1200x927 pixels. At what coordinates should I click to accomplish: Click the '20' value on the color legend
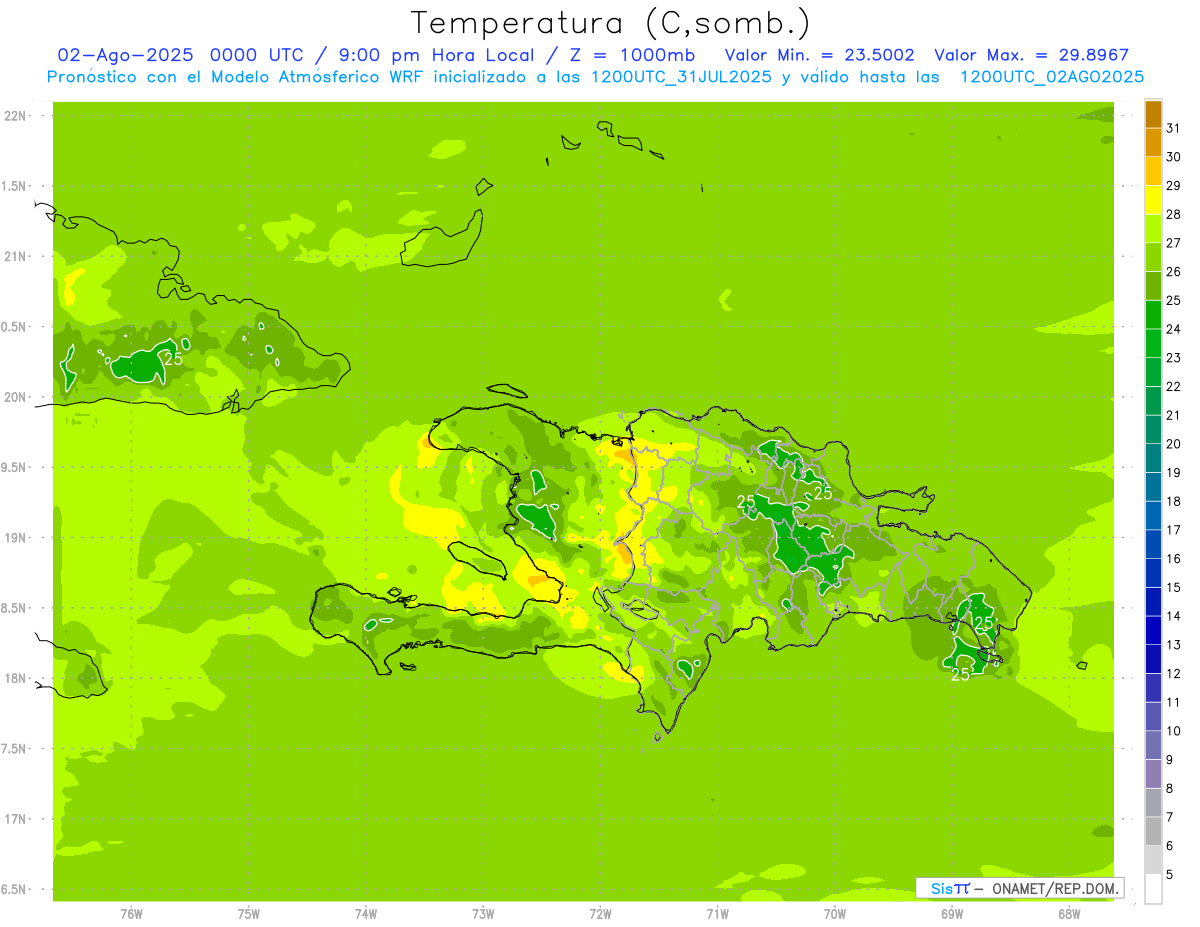click(x=1173, y=443)
